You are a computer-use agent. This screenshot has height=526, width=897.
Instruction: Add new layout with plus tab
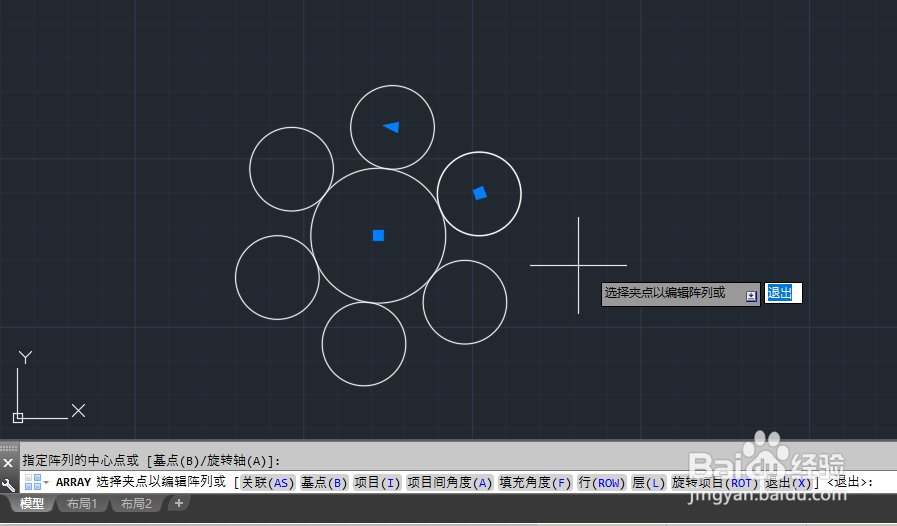[178, 503]
